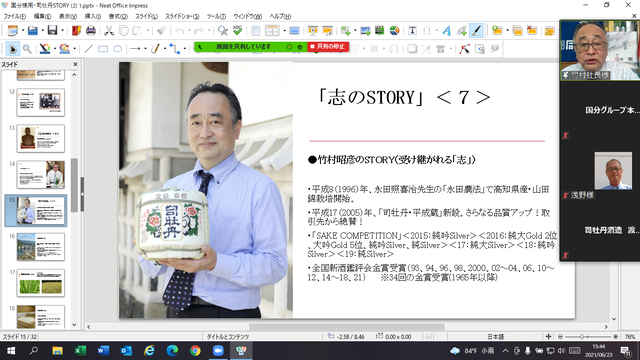Screen dimensions: 640x360
Task: Toggle the point edit mode icon
Action: (x=464, y=49)
